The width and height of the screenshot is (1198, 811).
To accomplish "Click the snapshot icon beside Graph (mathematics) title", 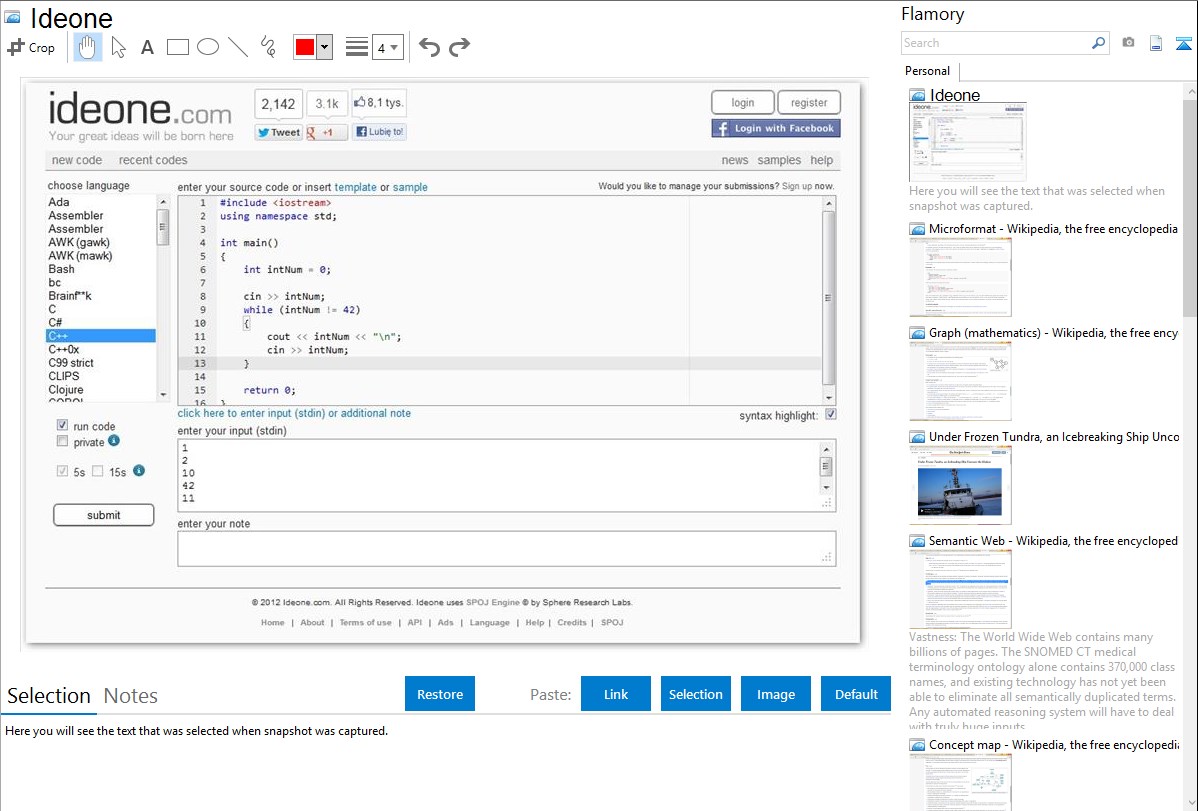I will pyautogui.click(x=917, y=333).
